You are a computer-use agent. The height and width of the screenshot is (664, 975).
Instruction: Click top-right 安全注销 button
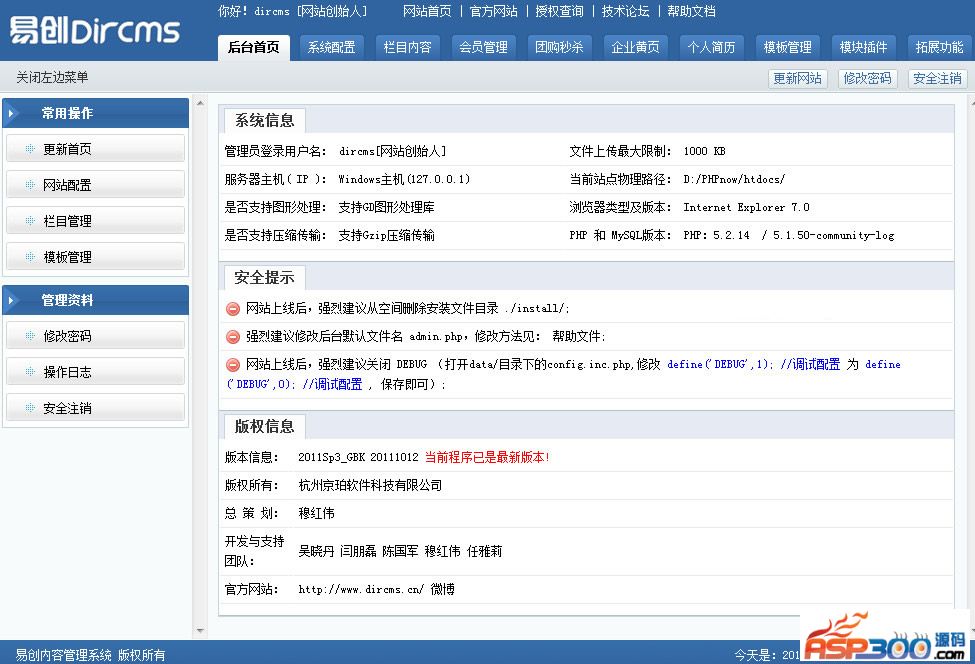937,78
